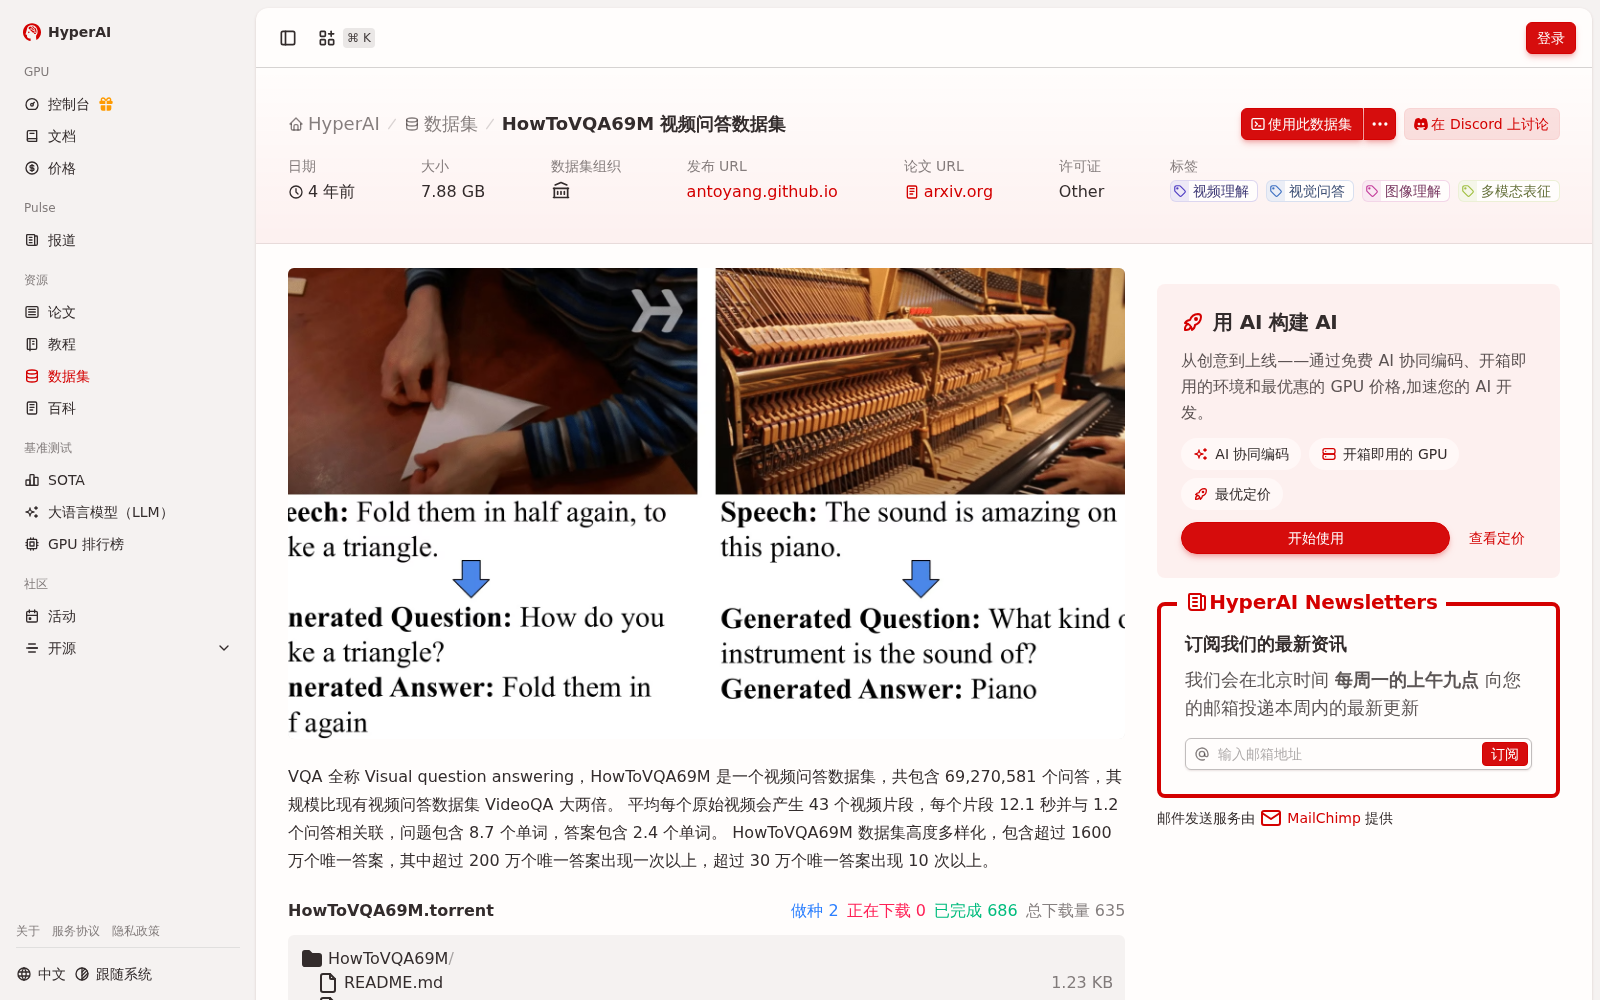This screenshot has width=1600, height=1000.
Task: Open the three-dots more options menu
Action: 1380,124
